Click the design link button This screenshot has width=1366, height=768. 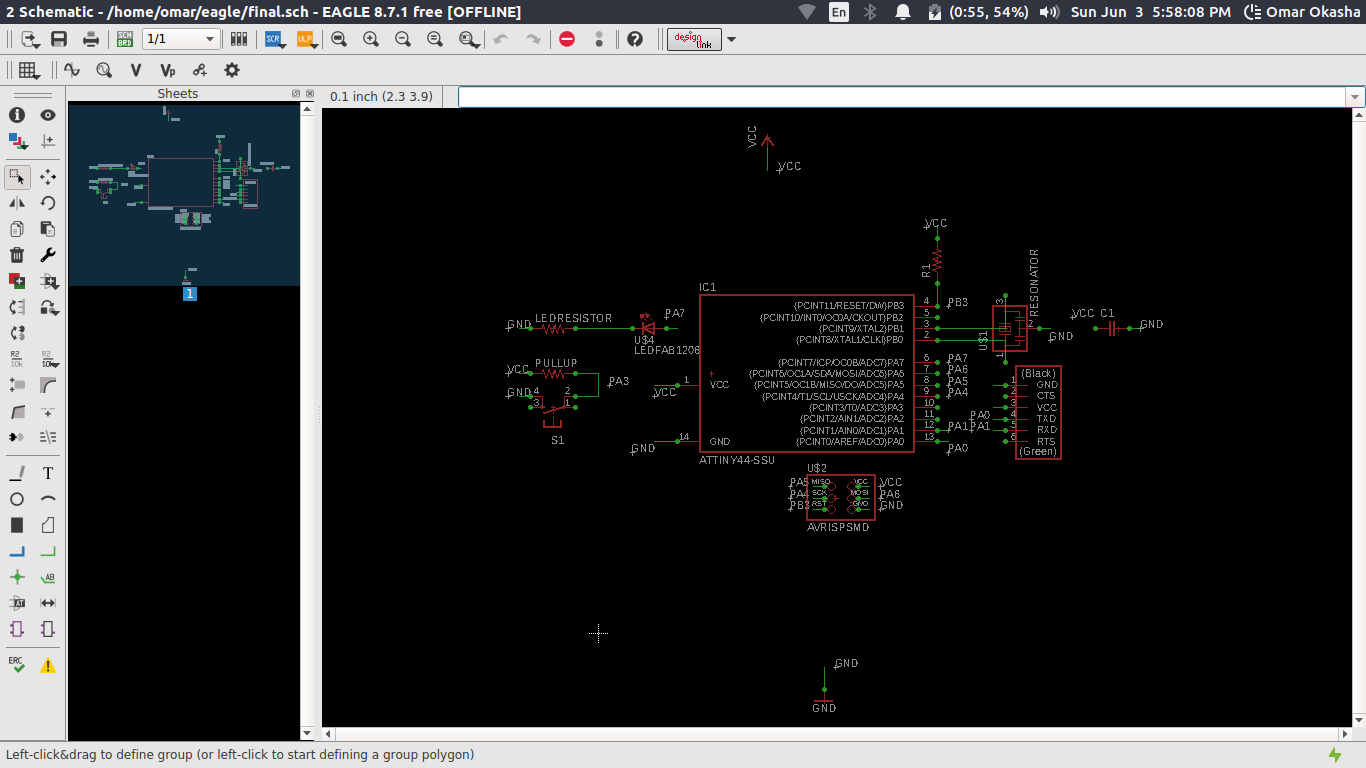click(693, 39)
